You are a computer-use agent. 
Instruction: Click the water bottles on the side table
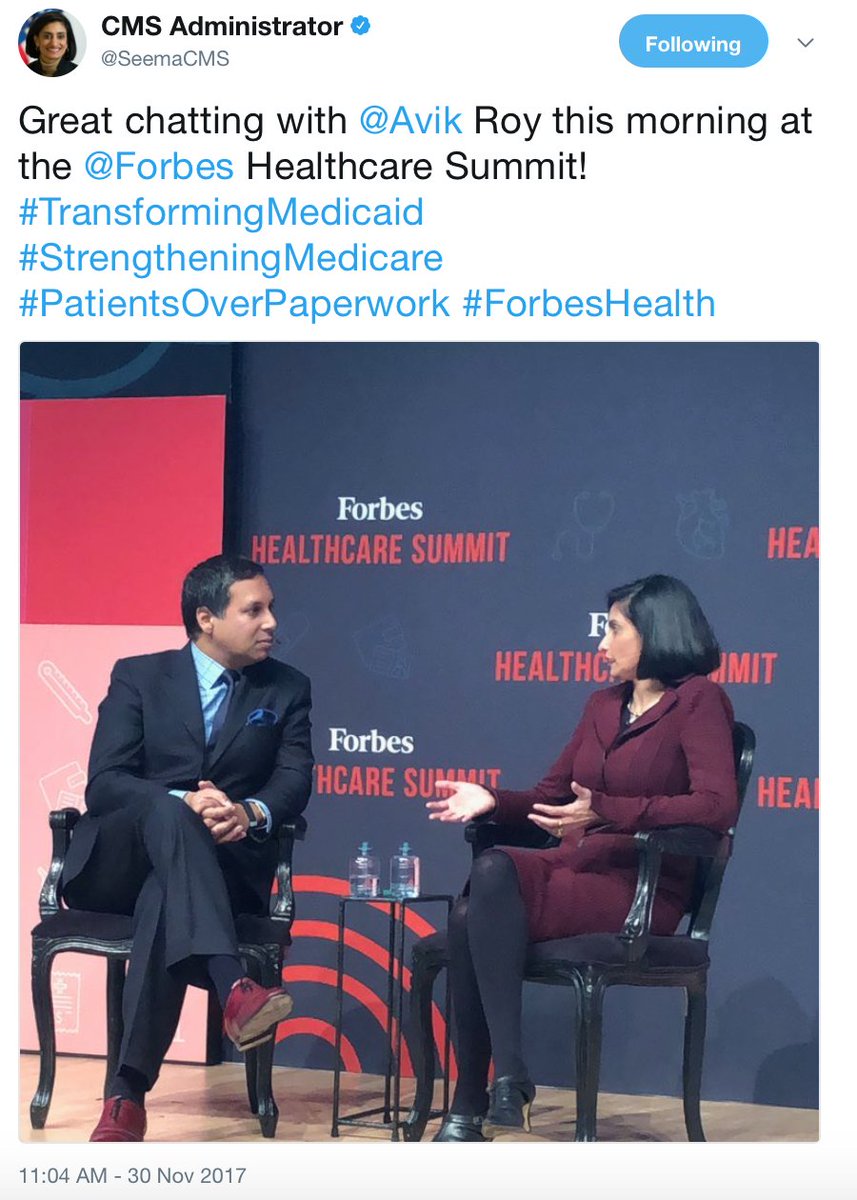click(x=383, y=870)
